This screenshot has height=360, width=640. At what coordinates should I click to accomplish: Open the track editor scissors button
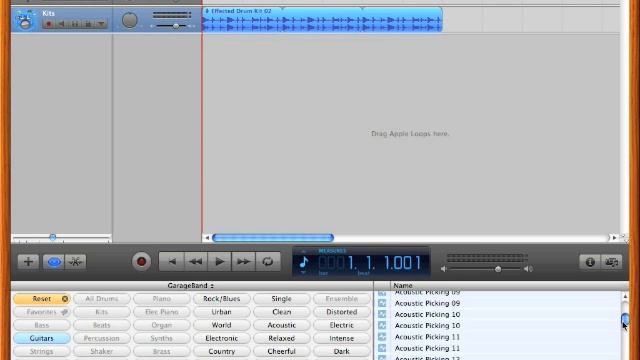[x=76, y=262]
